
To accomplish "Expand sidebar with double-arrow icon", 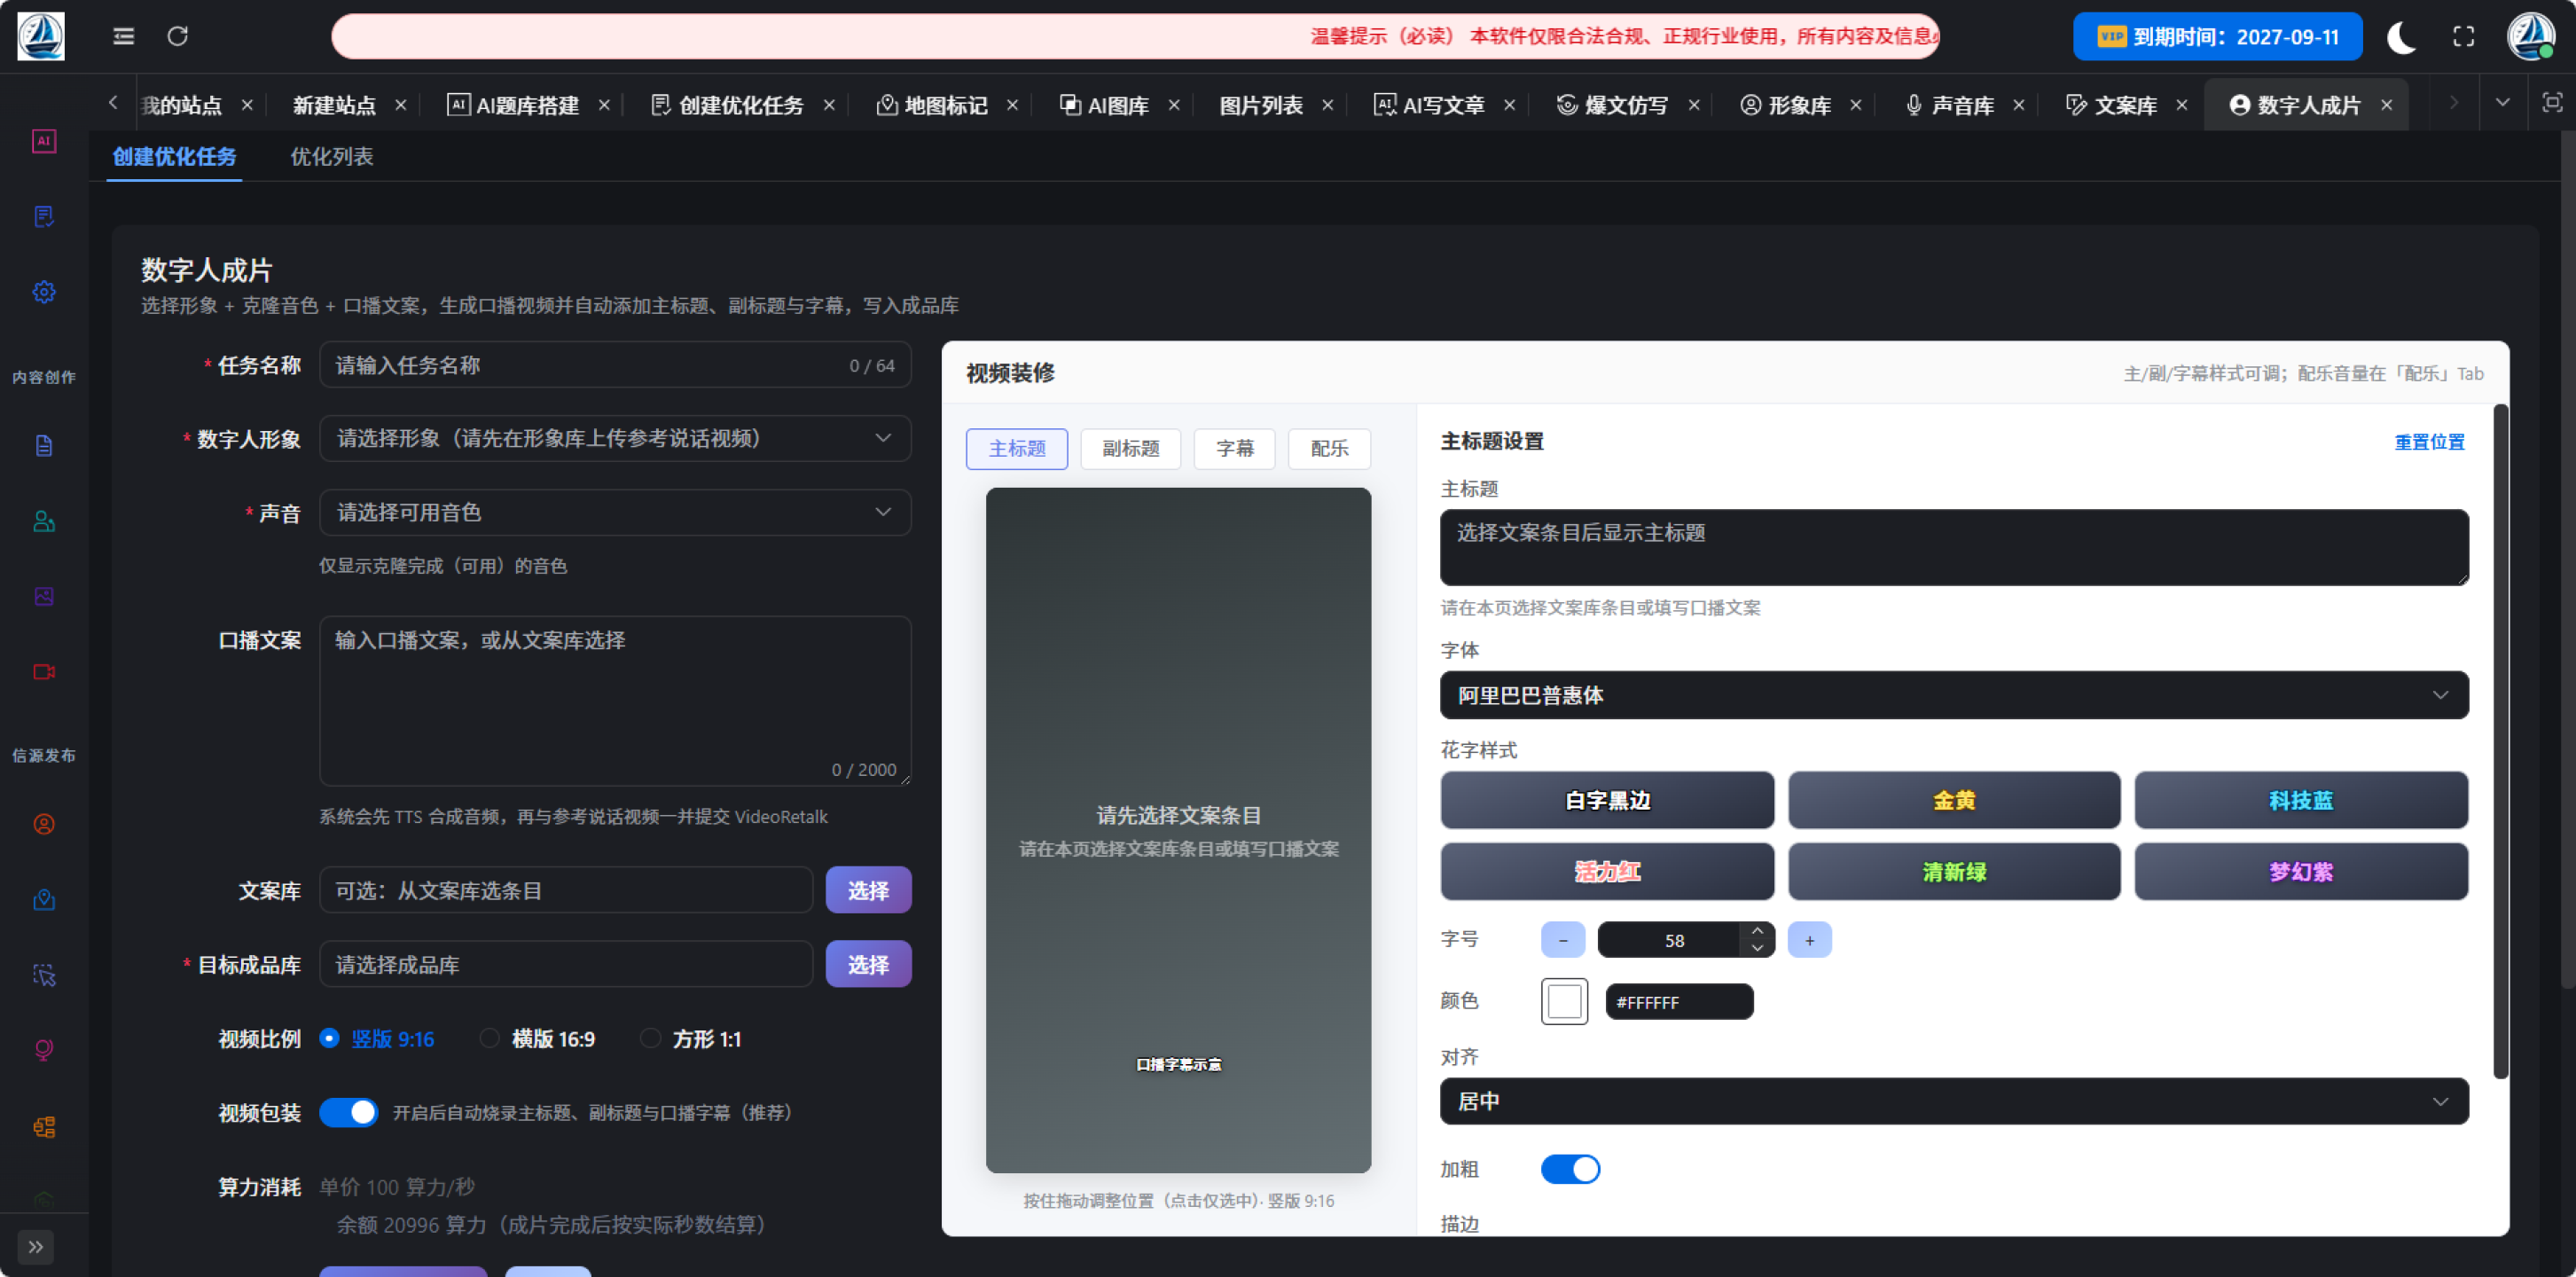I will tap(36, 1247).
